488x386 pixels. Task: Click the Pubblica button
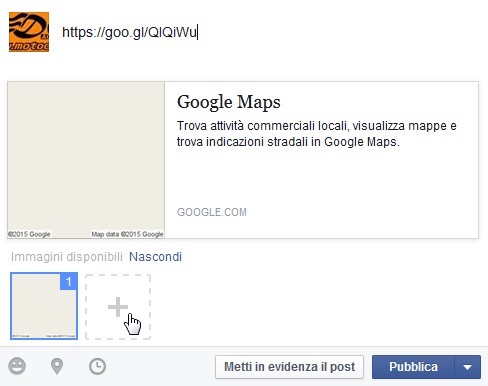tap(413, 367)
